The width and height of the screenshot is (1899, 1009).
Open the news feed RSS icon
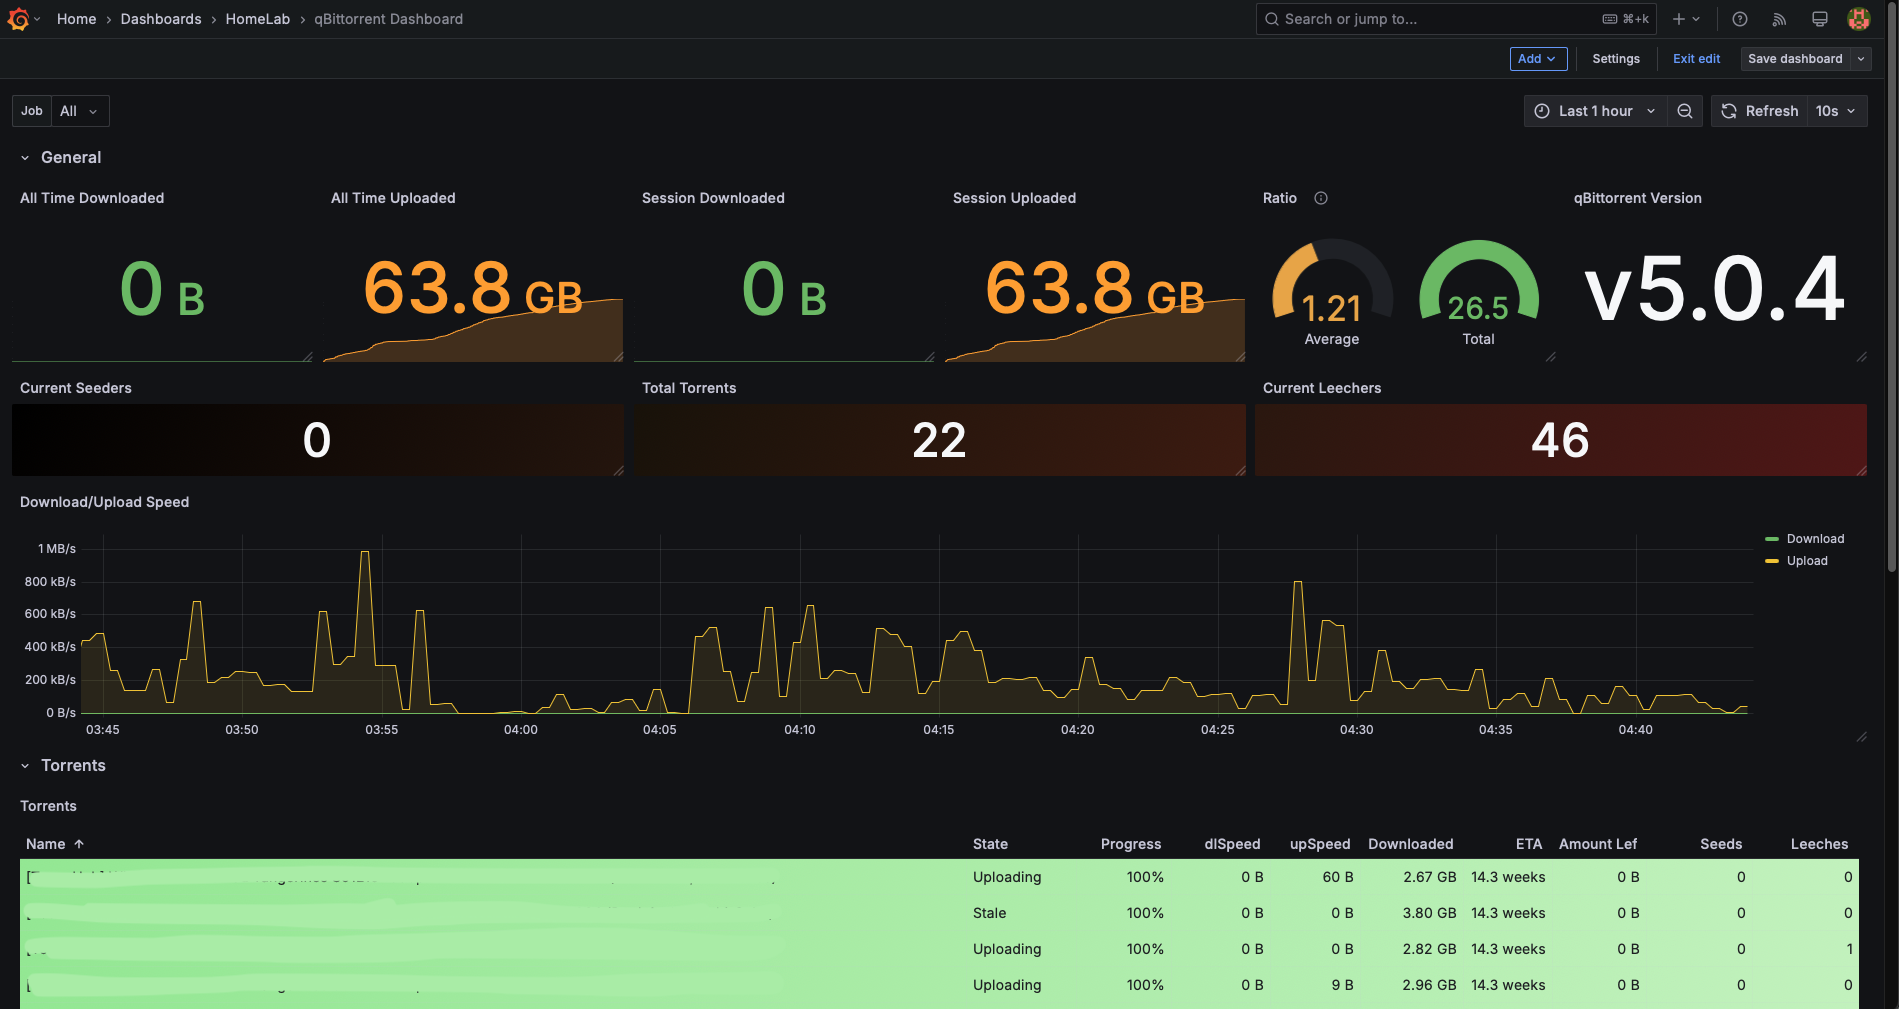1779,19
